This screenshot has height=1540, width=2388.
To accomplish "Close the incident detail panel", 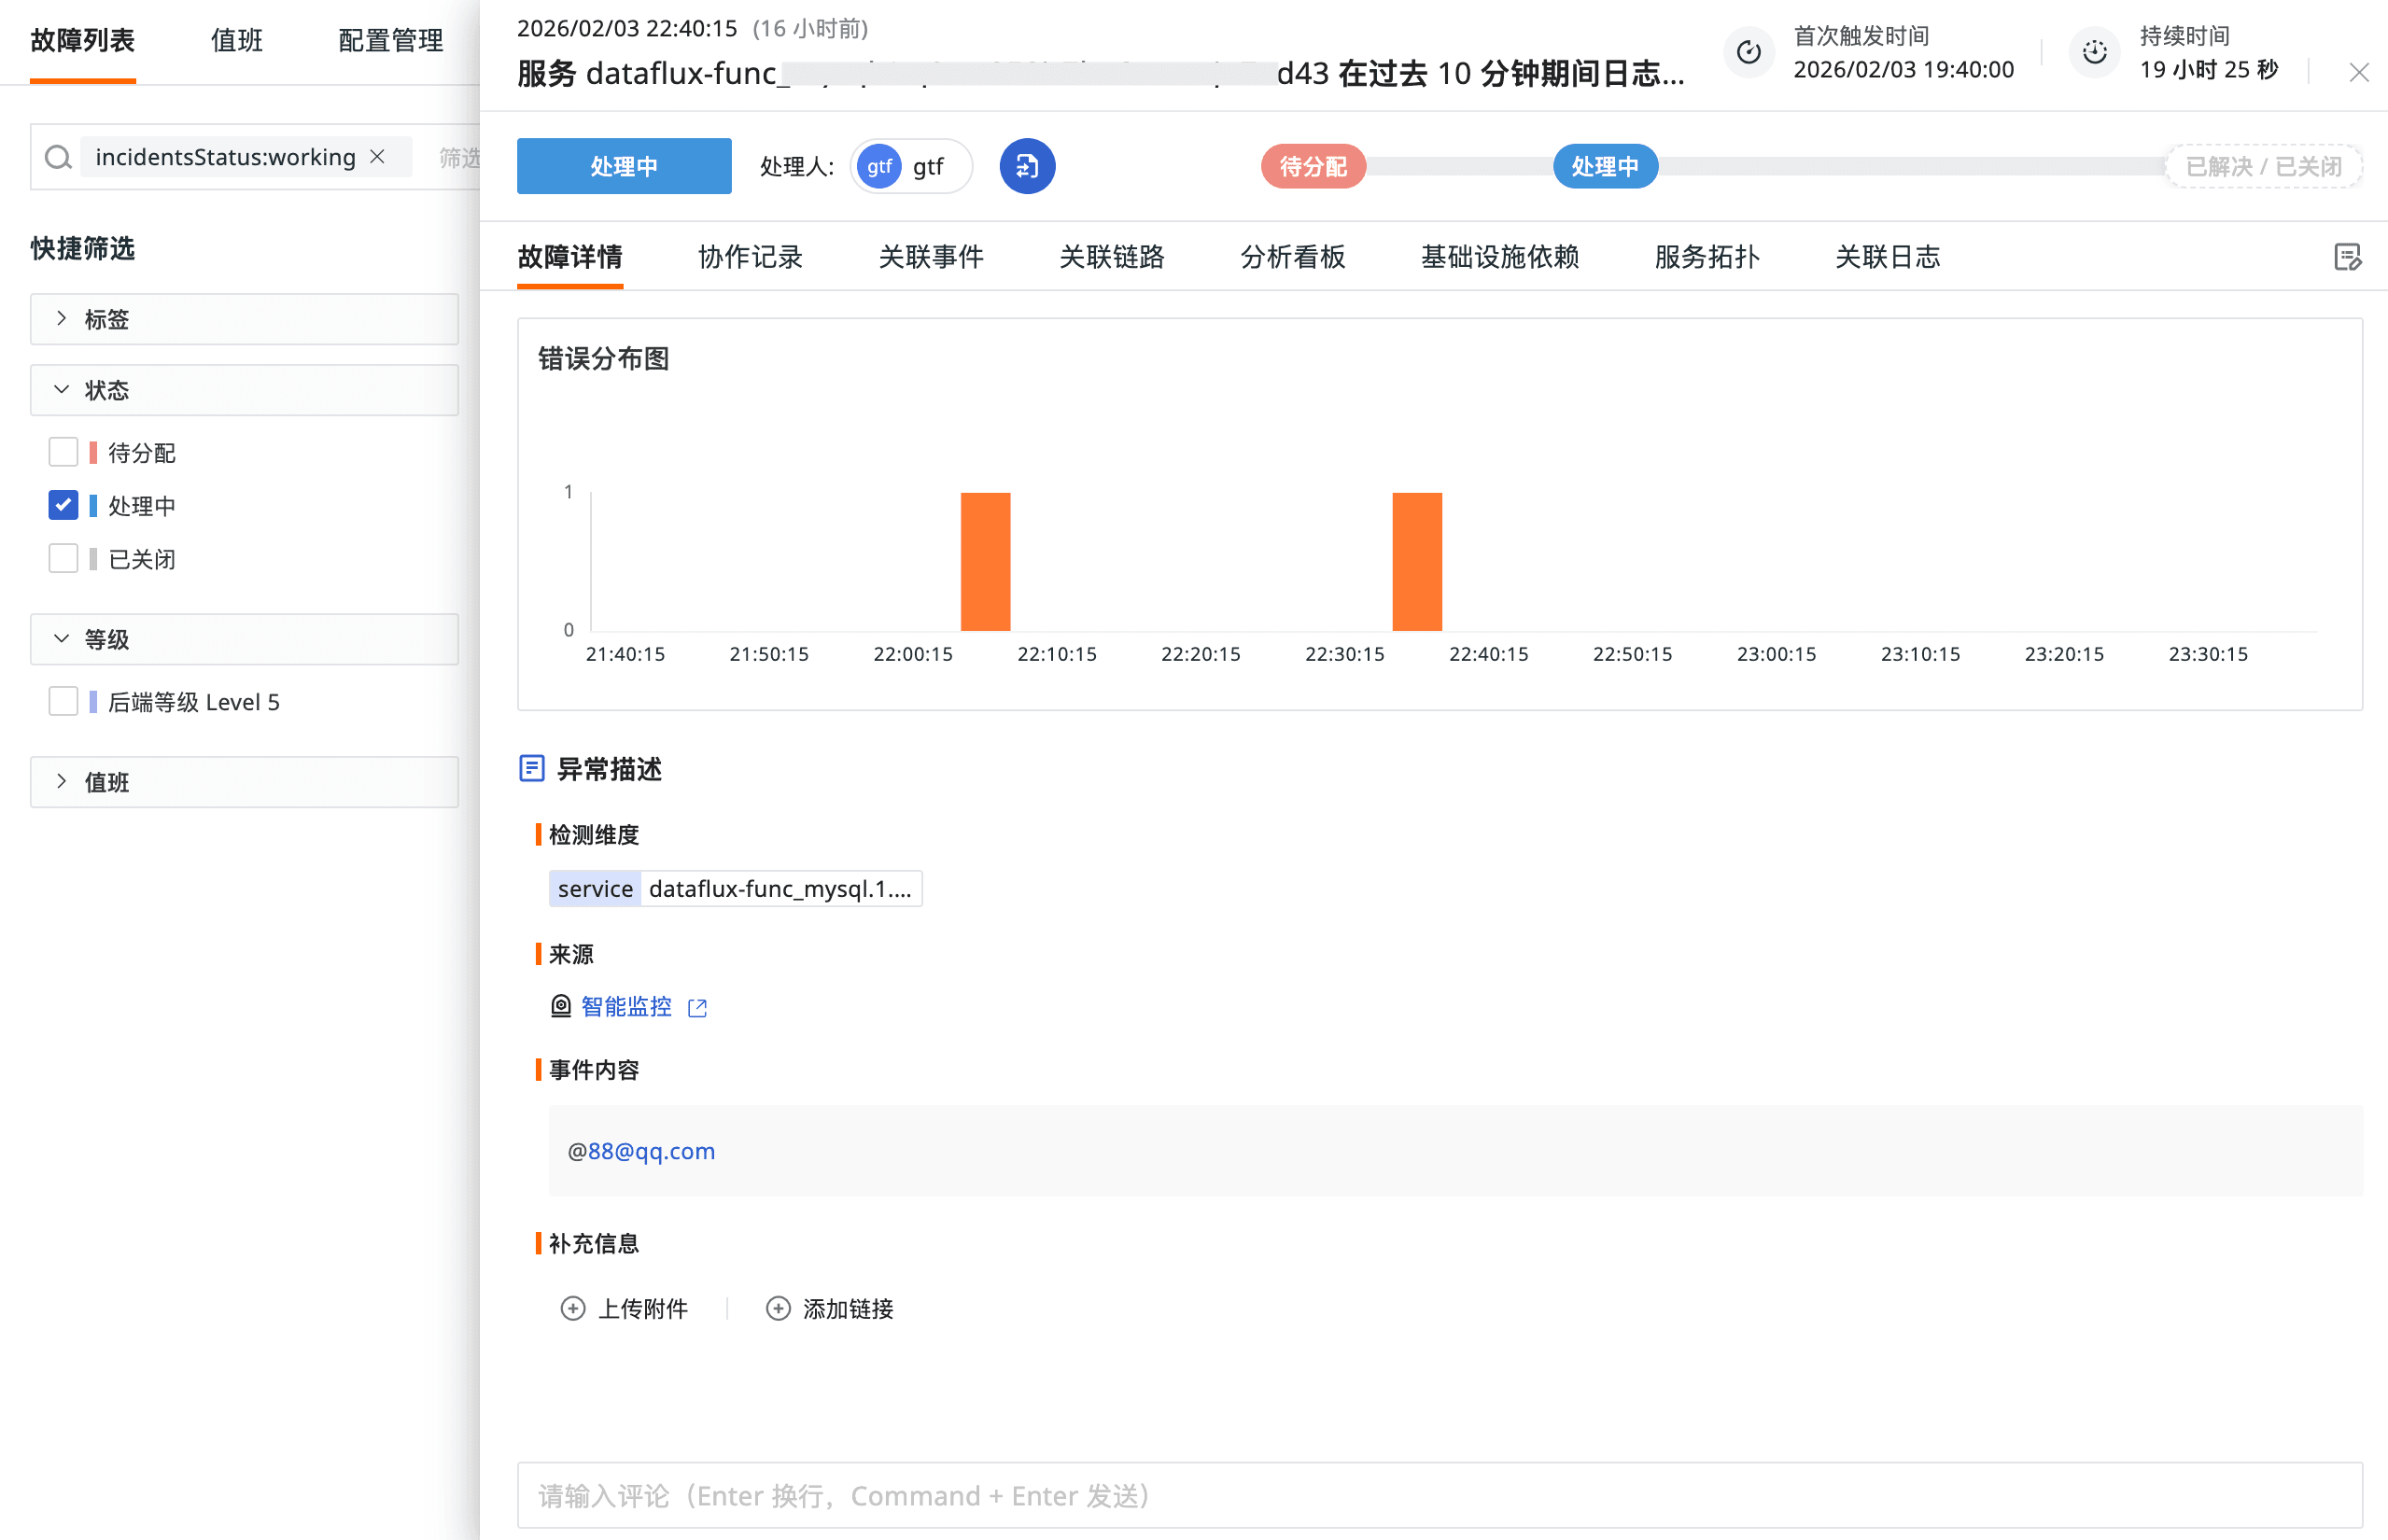I will [x=2359, y=72].
